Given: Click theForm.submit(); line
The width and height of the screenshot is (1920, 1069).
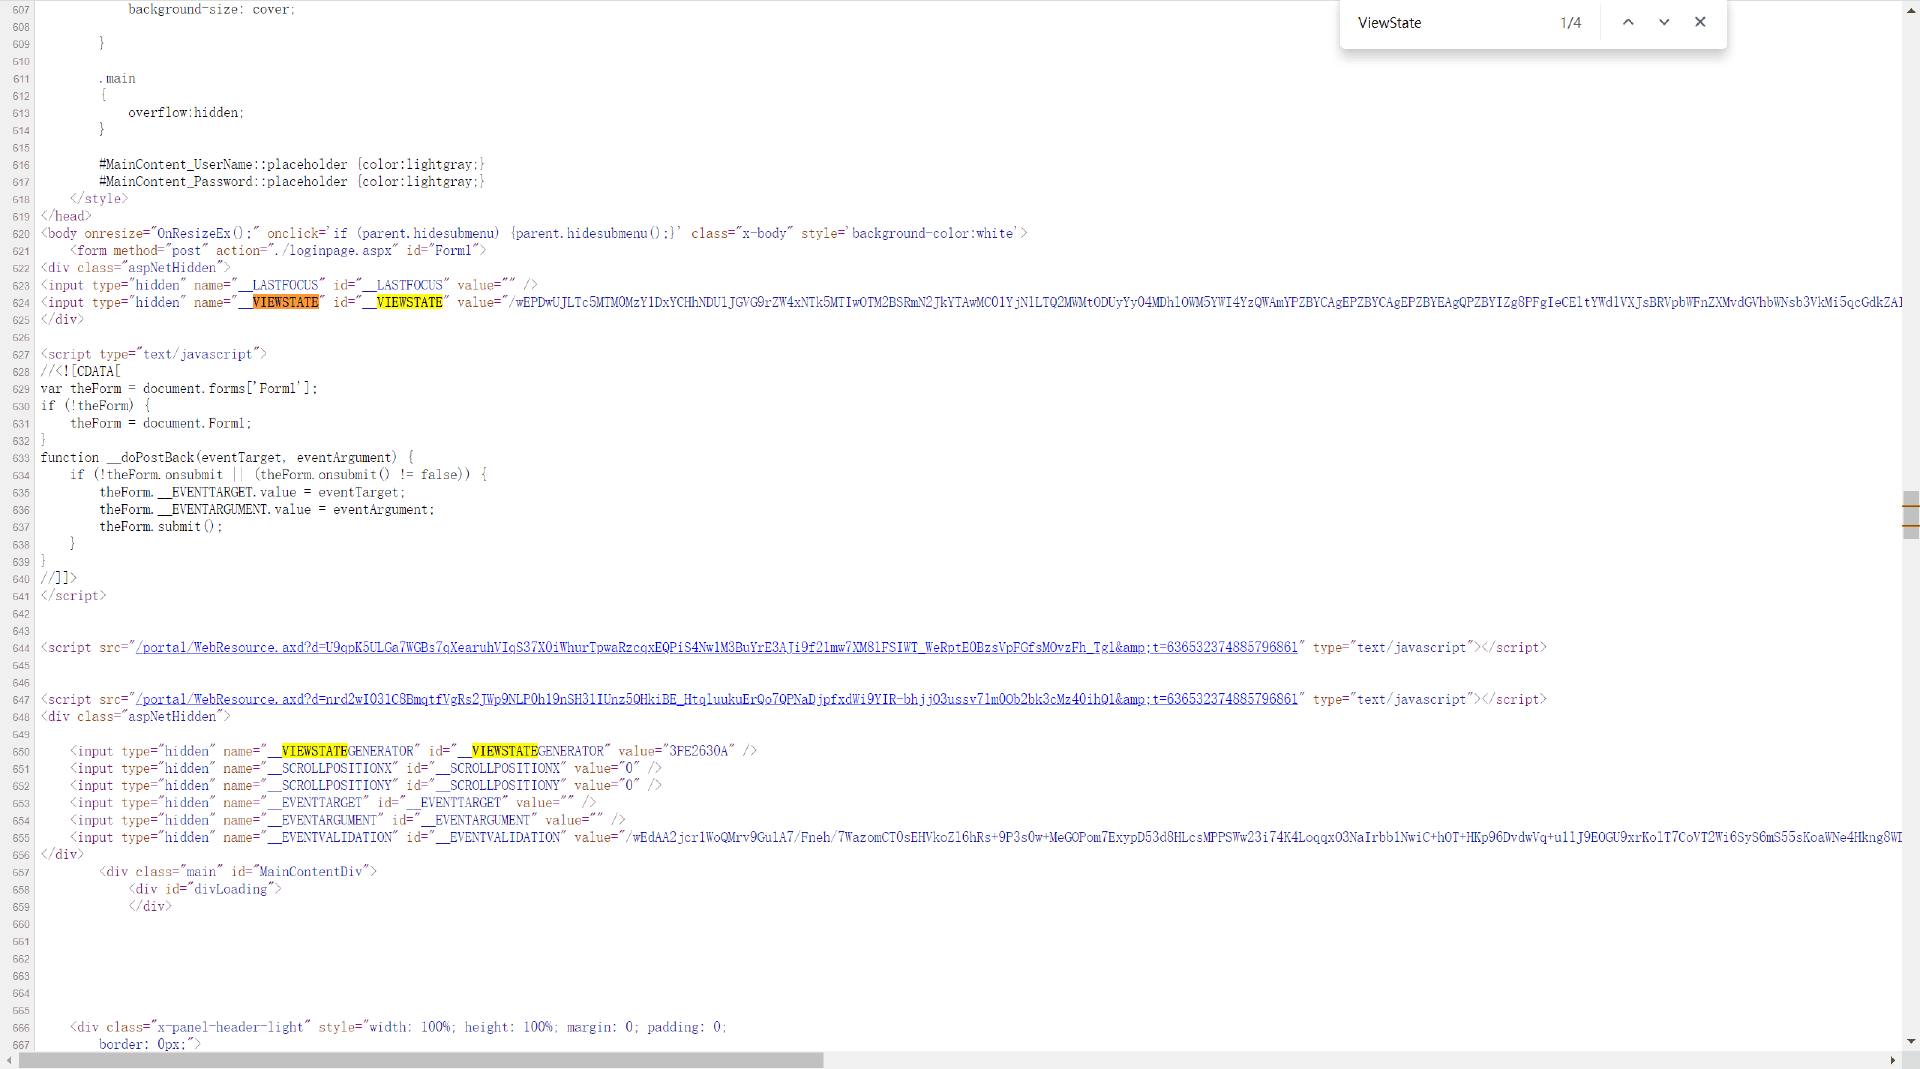Looking at the screenshot, I should coord(161,527).
